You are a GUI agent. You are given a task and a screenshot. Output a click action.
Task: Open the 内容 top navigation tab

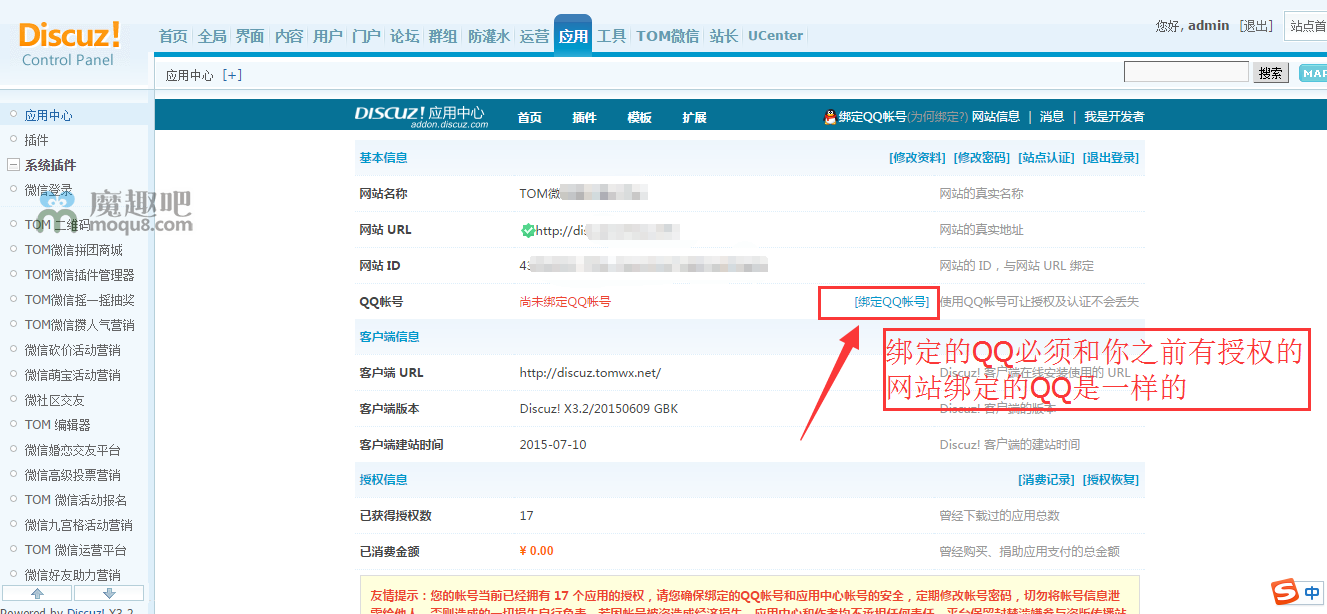point(289,36)
